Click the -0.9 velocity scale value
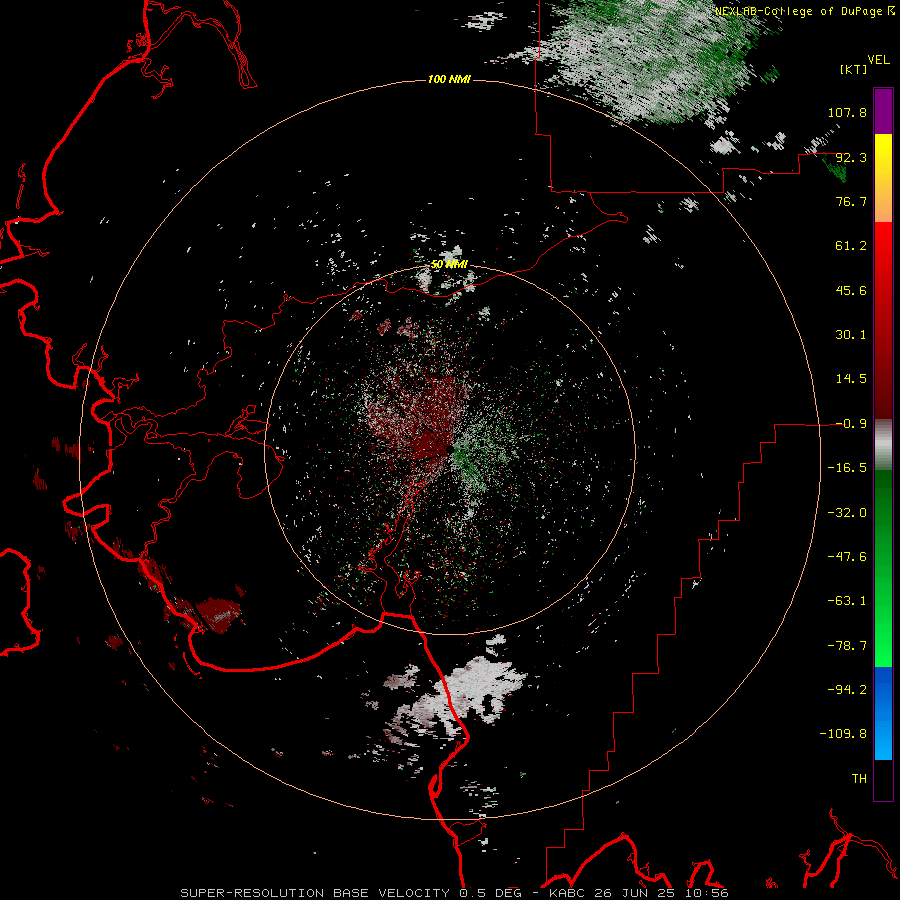This screenshot has width=900, height=900. coord(851,424)
